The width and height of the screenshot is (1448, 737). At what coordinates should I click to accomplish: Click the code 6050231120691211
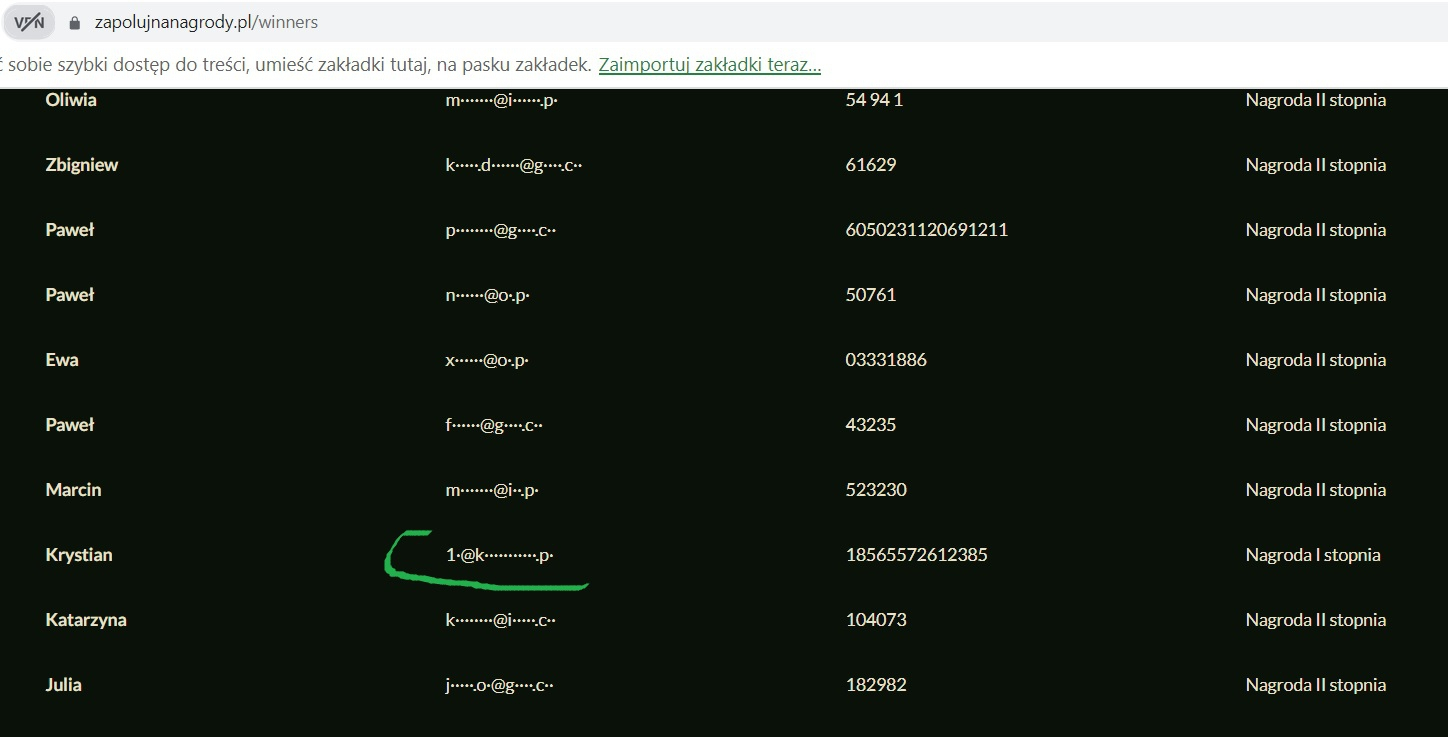pyautogui.click(x=926, y=230)
